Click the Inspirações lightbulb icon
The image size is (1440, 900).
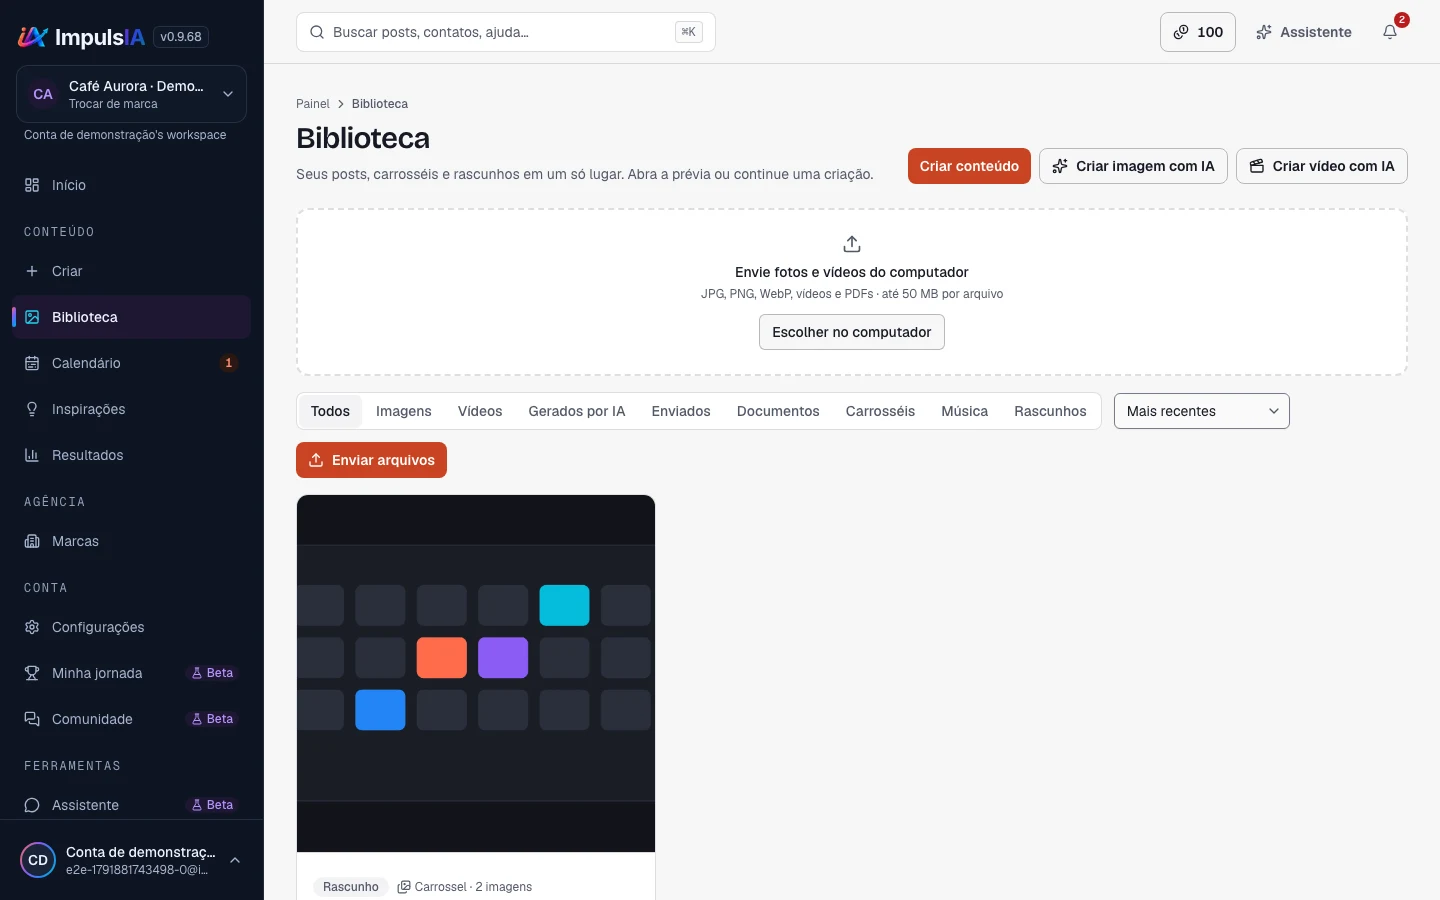click(32, 409)
